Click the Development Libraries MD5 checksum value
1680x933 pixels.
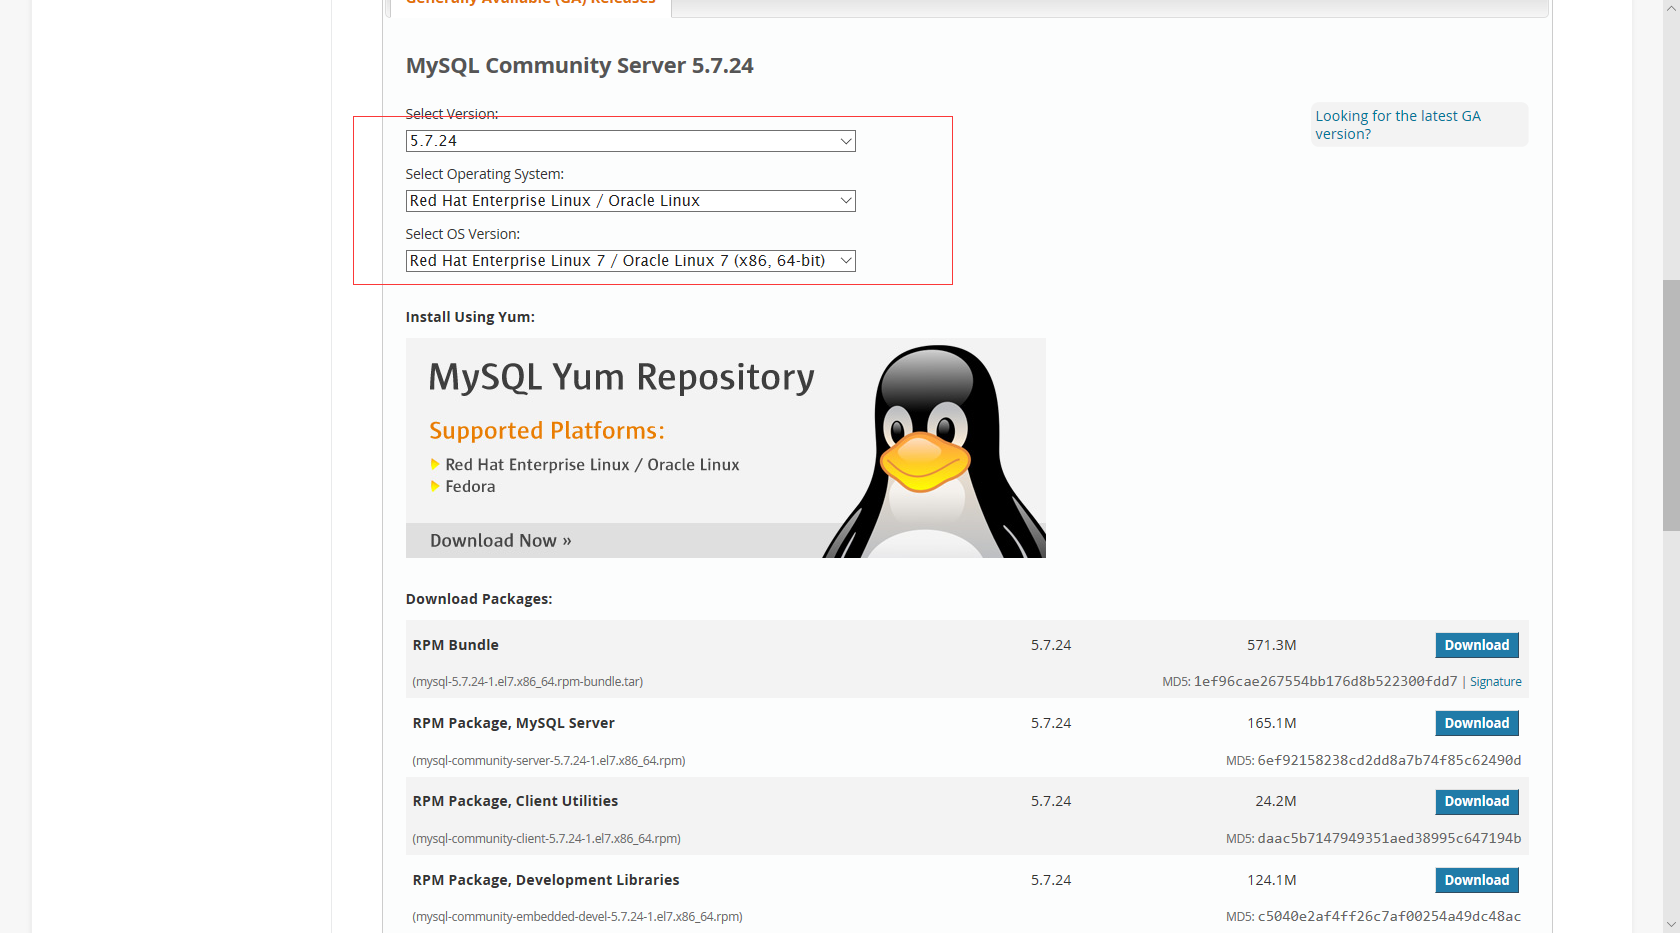pyautogui.click(x=1389, y=916)
